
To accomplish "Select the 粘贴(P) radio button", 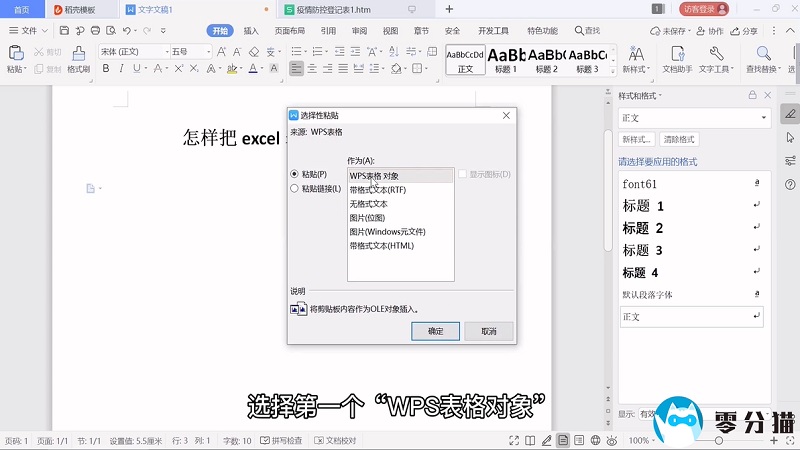I will tap(294, 174).
